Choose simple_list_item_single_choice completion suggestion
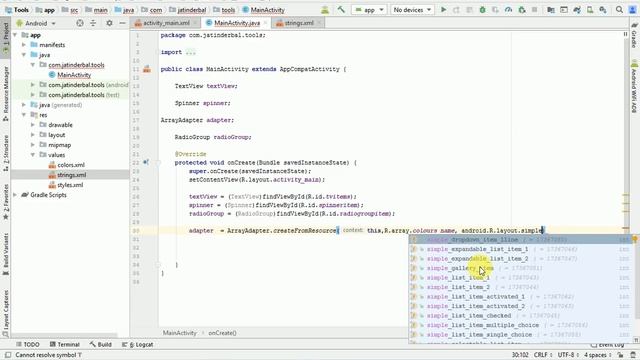 521,335
